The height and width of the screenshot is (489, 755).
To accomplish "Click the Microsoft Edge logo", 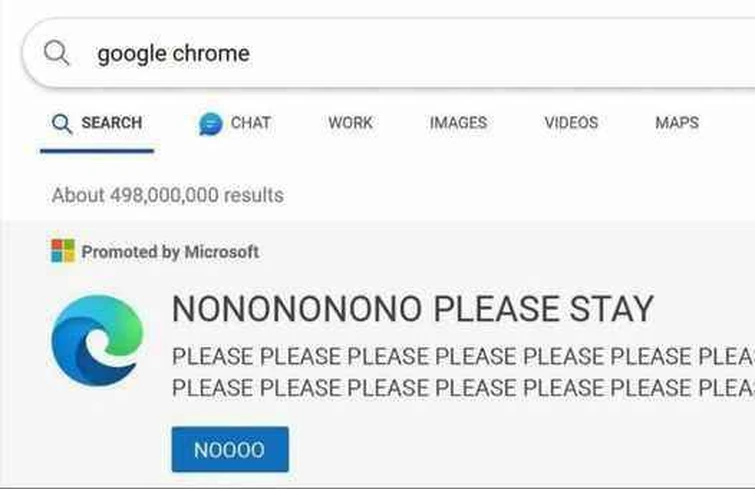I will (x=97, y=341).
